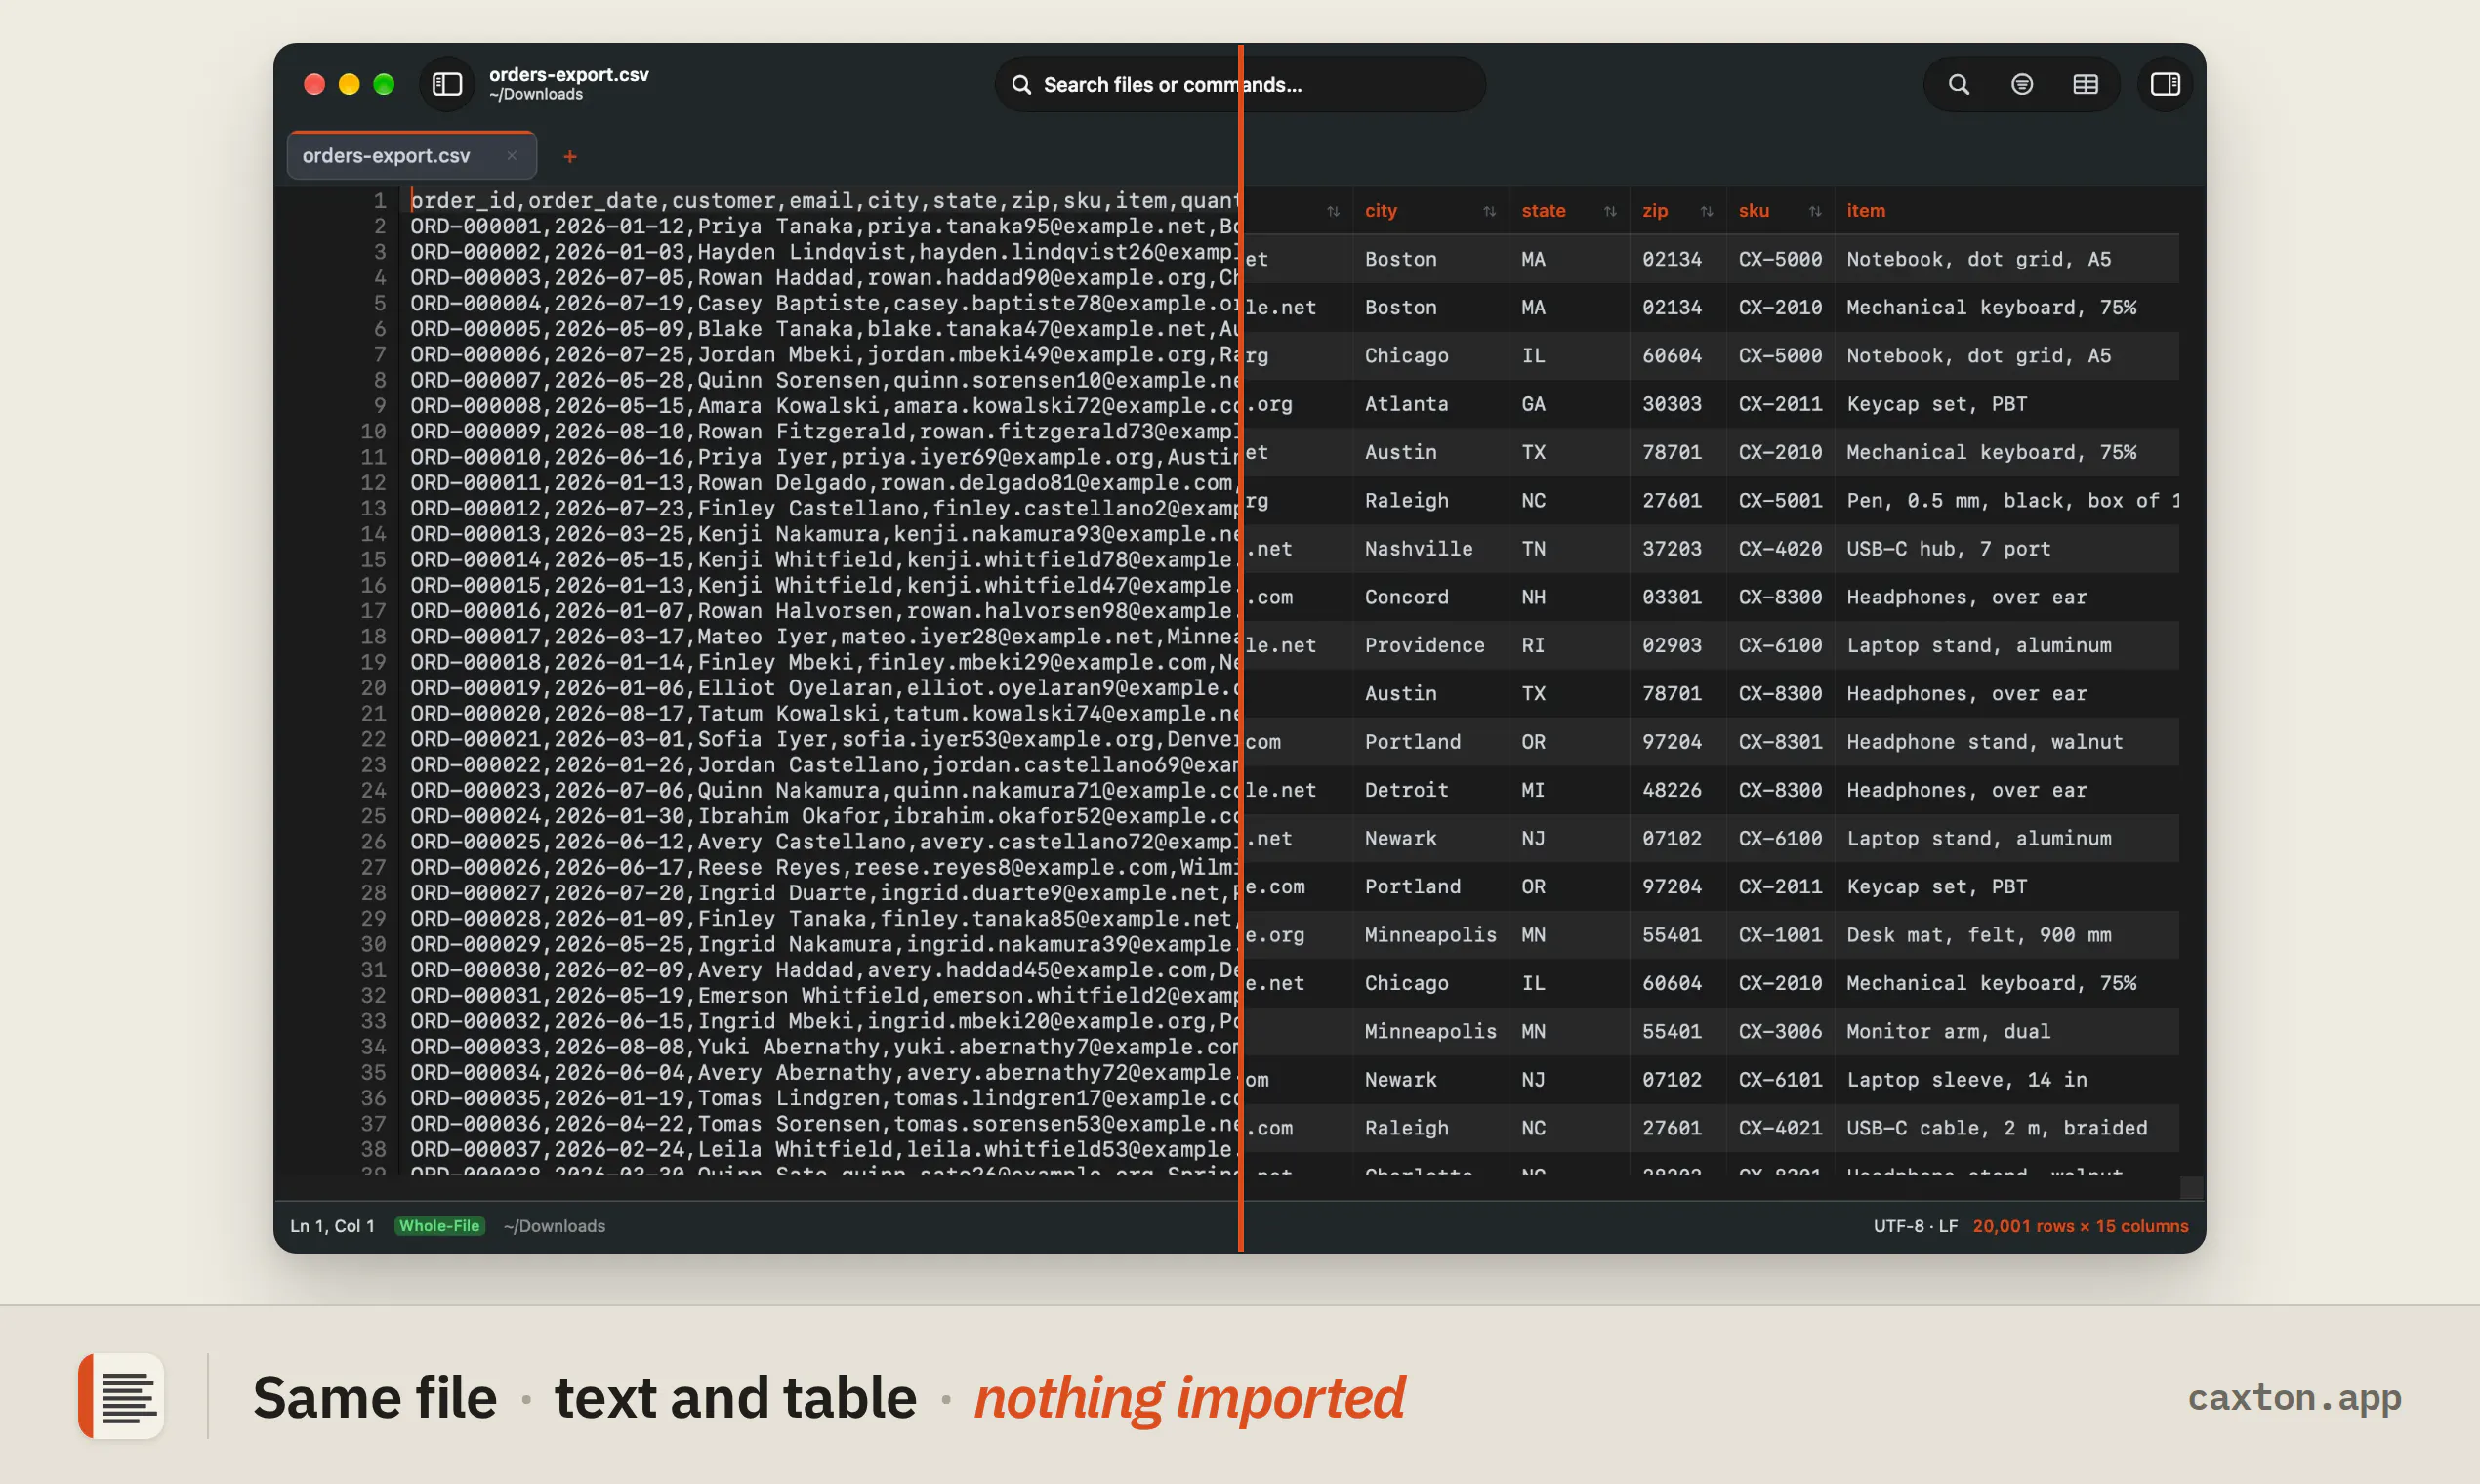
Task: Sort the partly hidden email column
Action: coord(1332,211)
